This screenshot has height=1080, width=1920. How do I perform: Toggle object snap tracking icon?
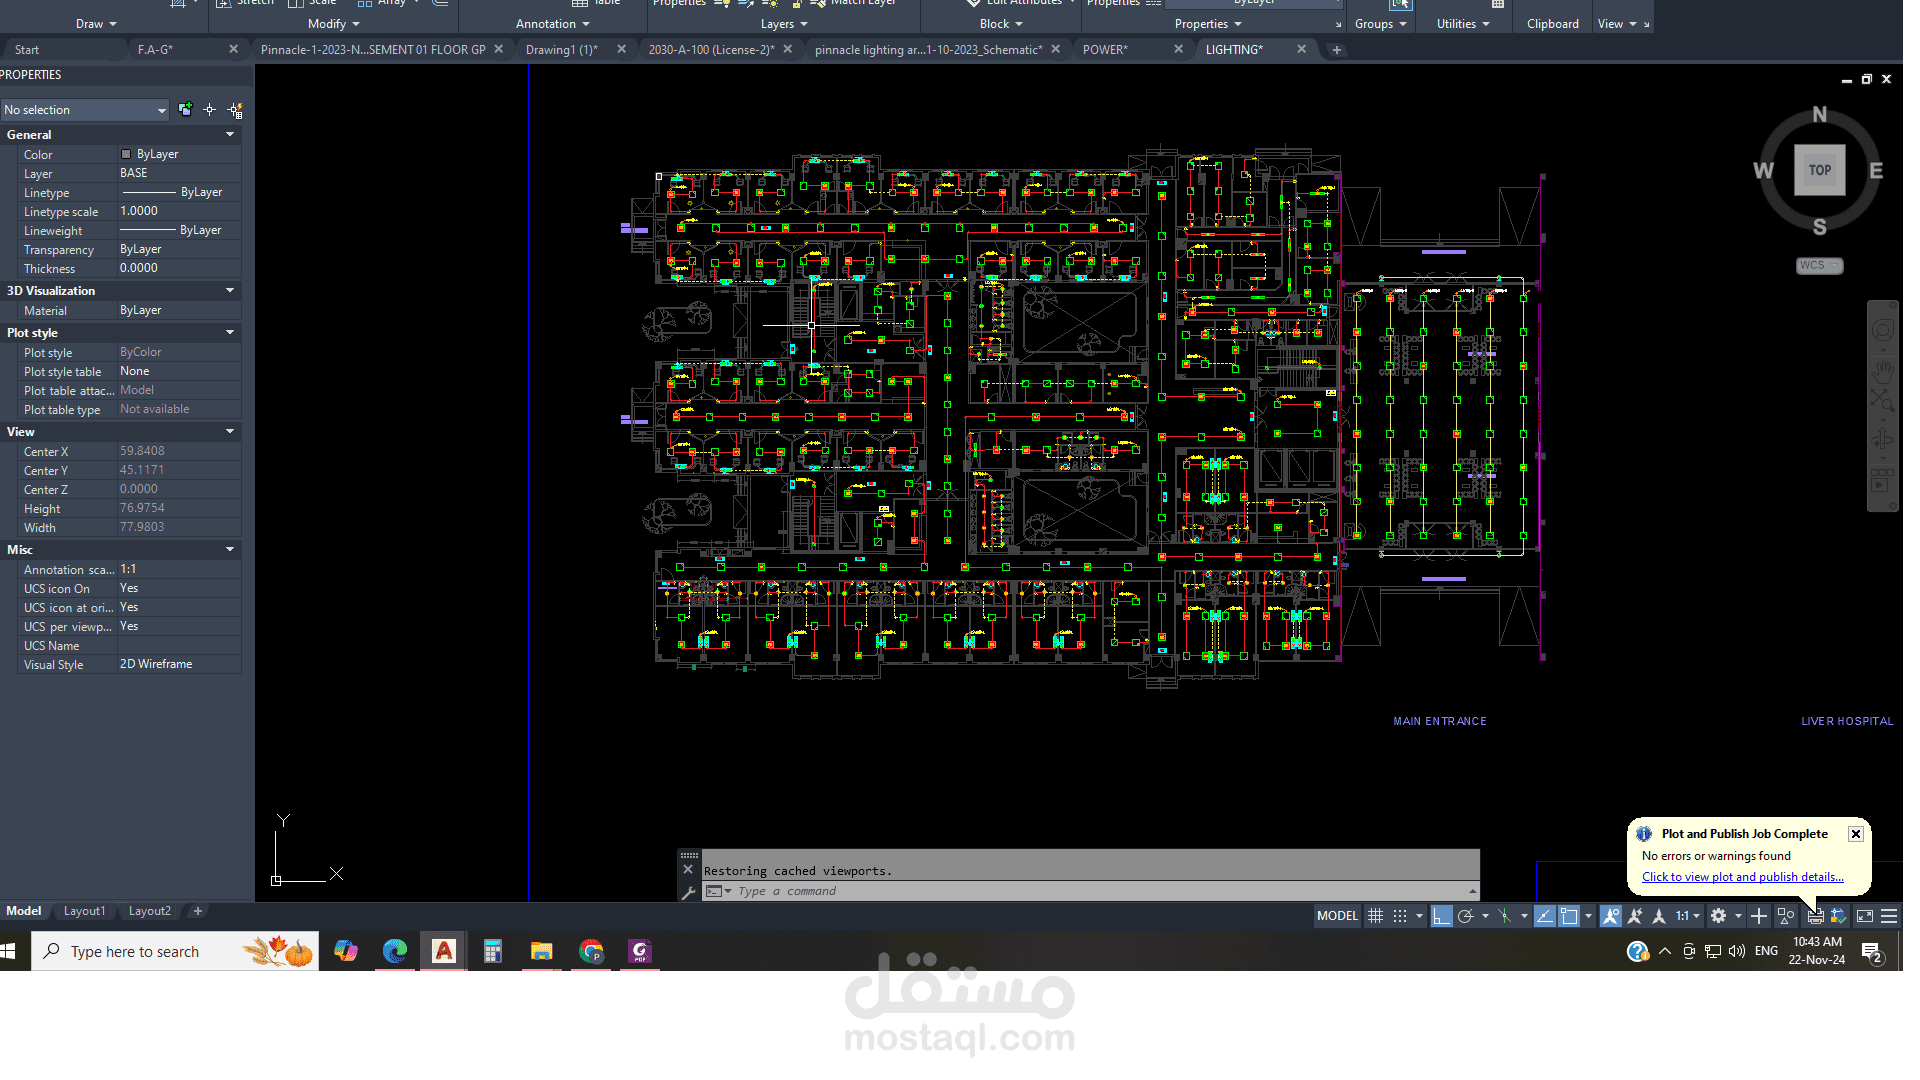pos(1544,916)
